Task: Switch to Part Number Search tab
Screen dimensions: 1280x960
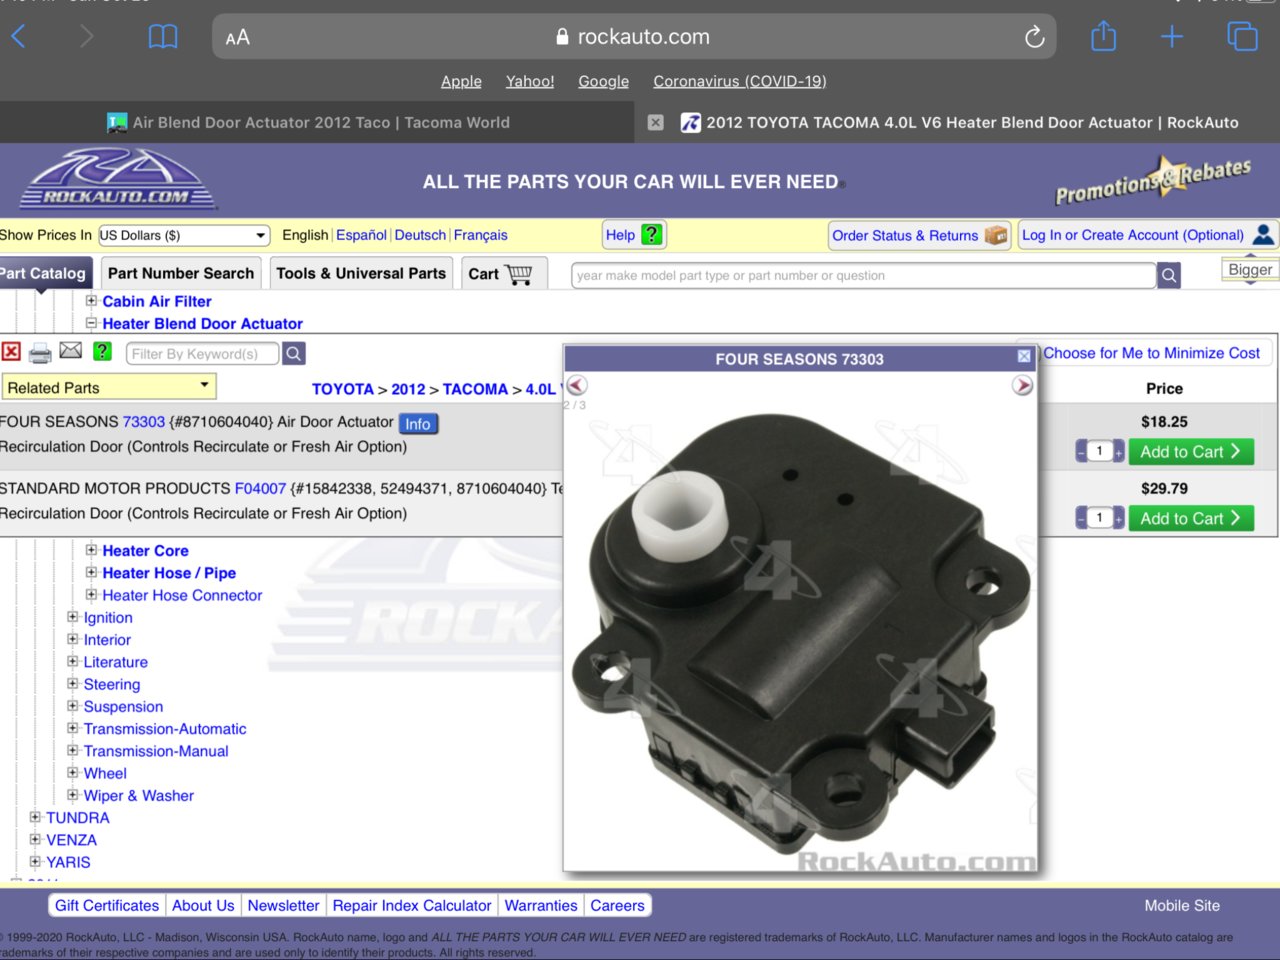Action: click(x=181, y=273)
